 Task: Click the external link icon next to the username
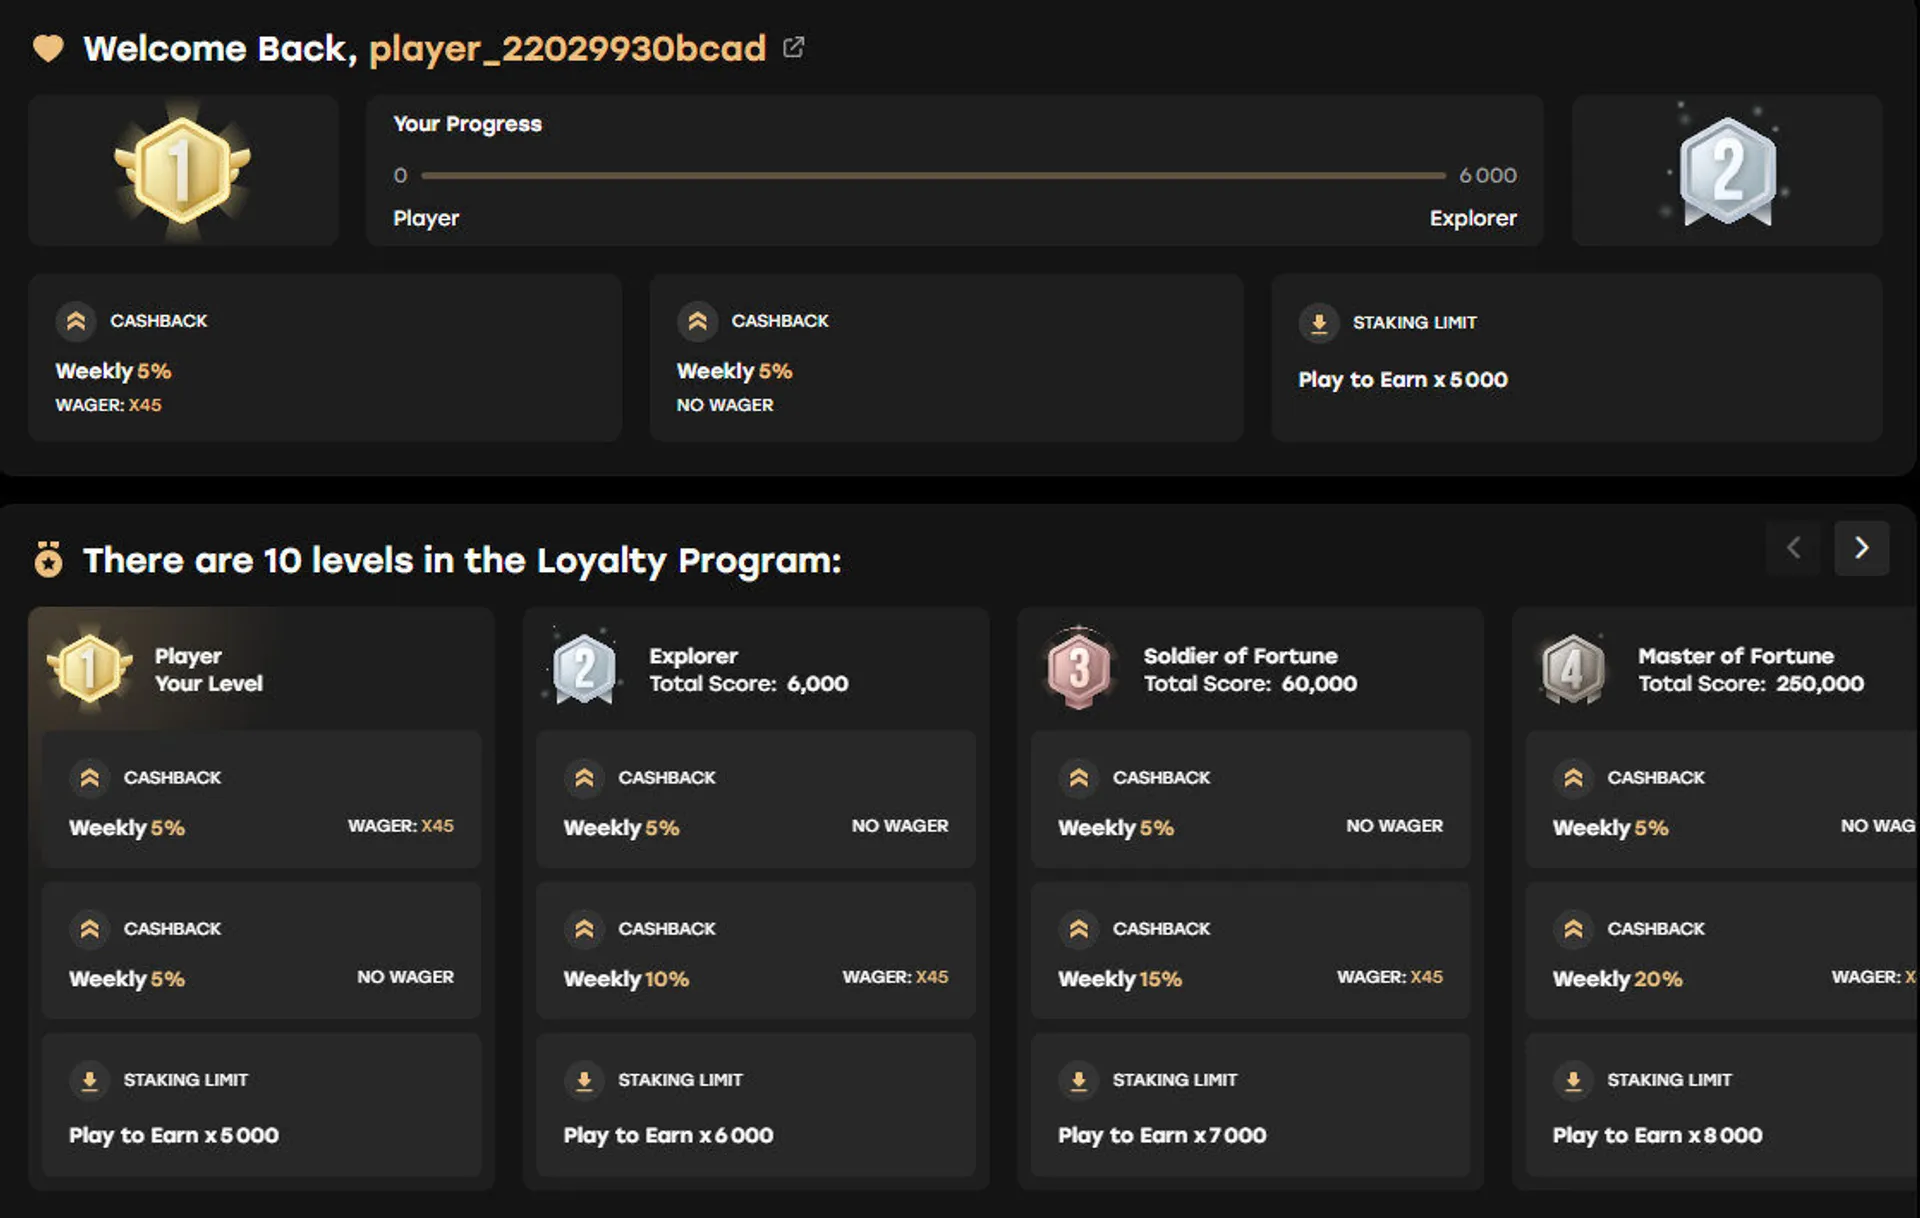click(793, 46)
